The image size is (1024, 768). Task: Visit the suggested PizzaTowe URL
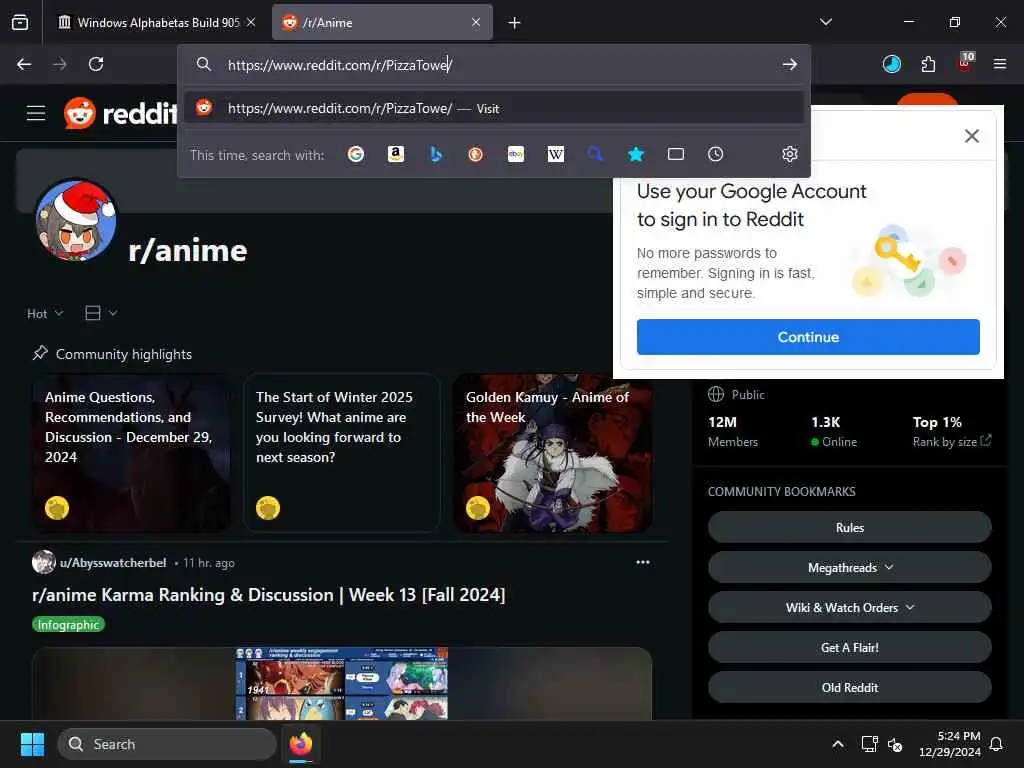(x=494, y=108)
